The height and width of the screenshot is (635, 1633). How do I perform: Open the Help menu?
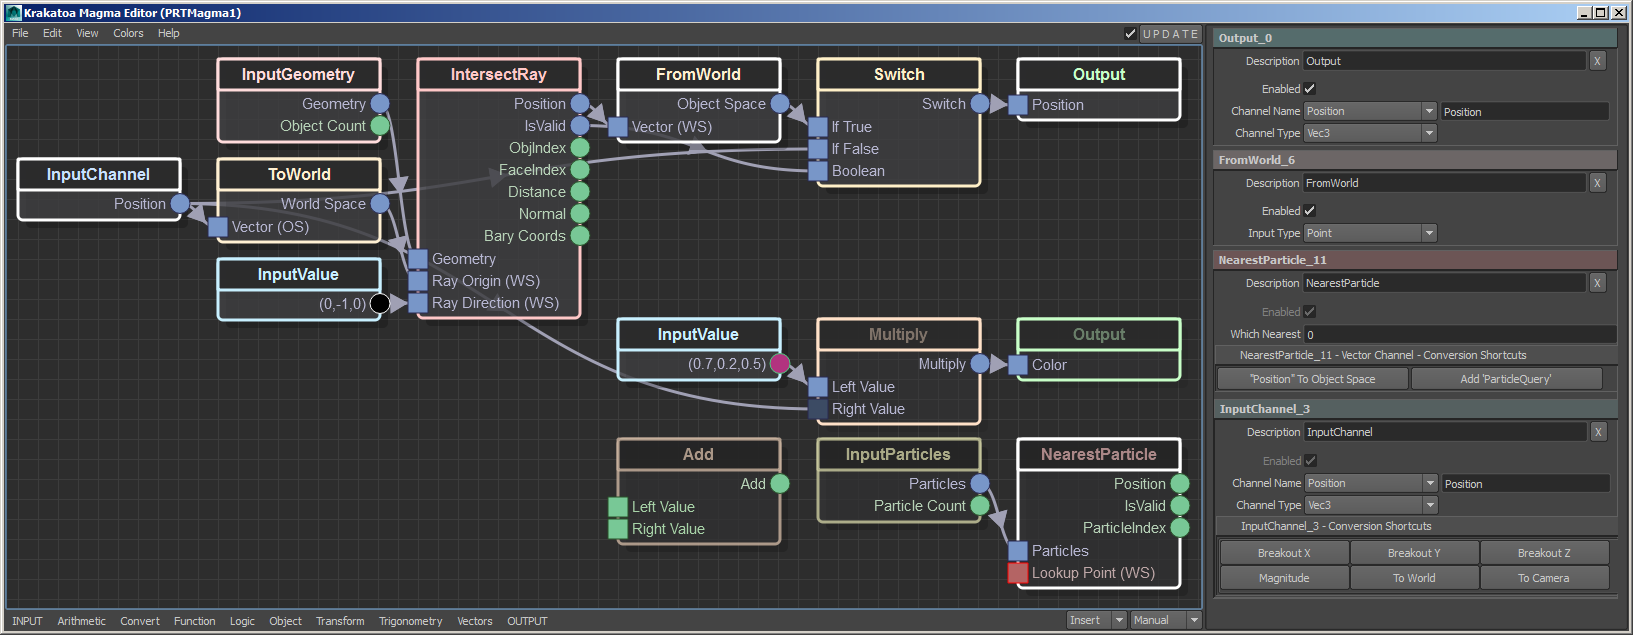(168, 33)
